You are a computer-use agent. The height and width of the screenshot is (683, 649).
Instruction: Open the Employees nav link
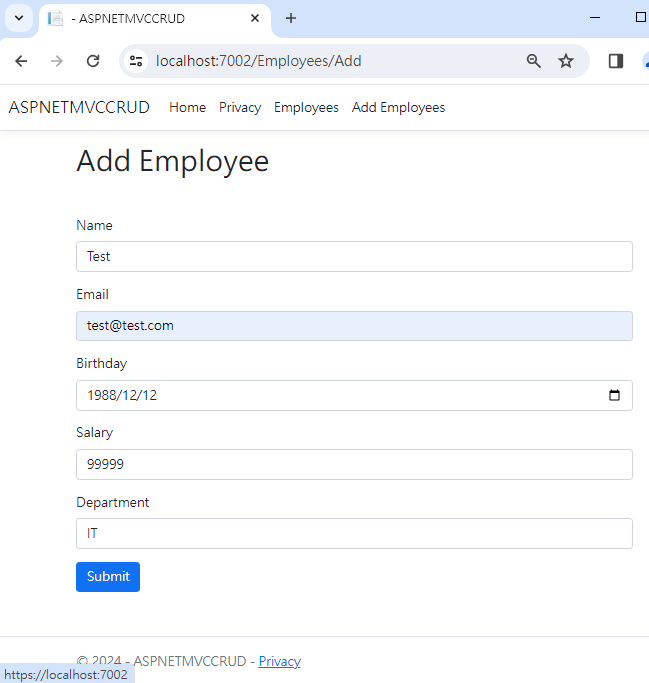[306, 107]
